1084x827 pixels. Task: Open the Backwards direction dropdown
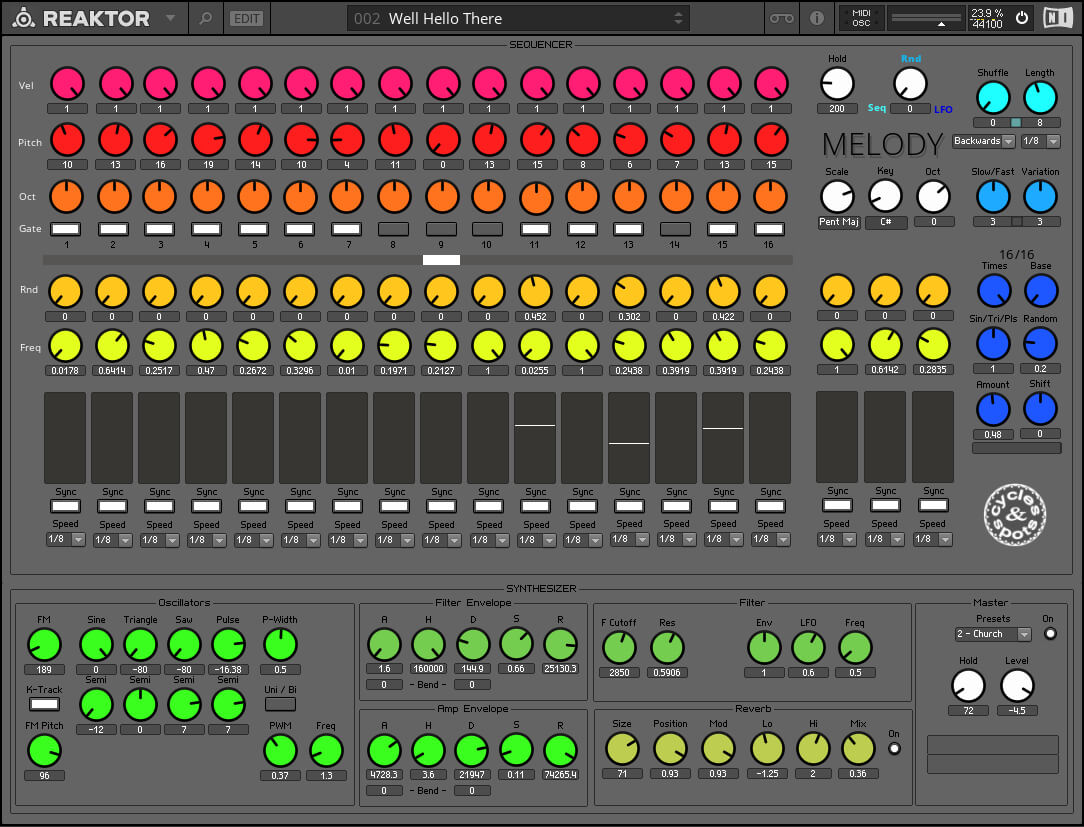pyautogui.click(x=983, y=141)
